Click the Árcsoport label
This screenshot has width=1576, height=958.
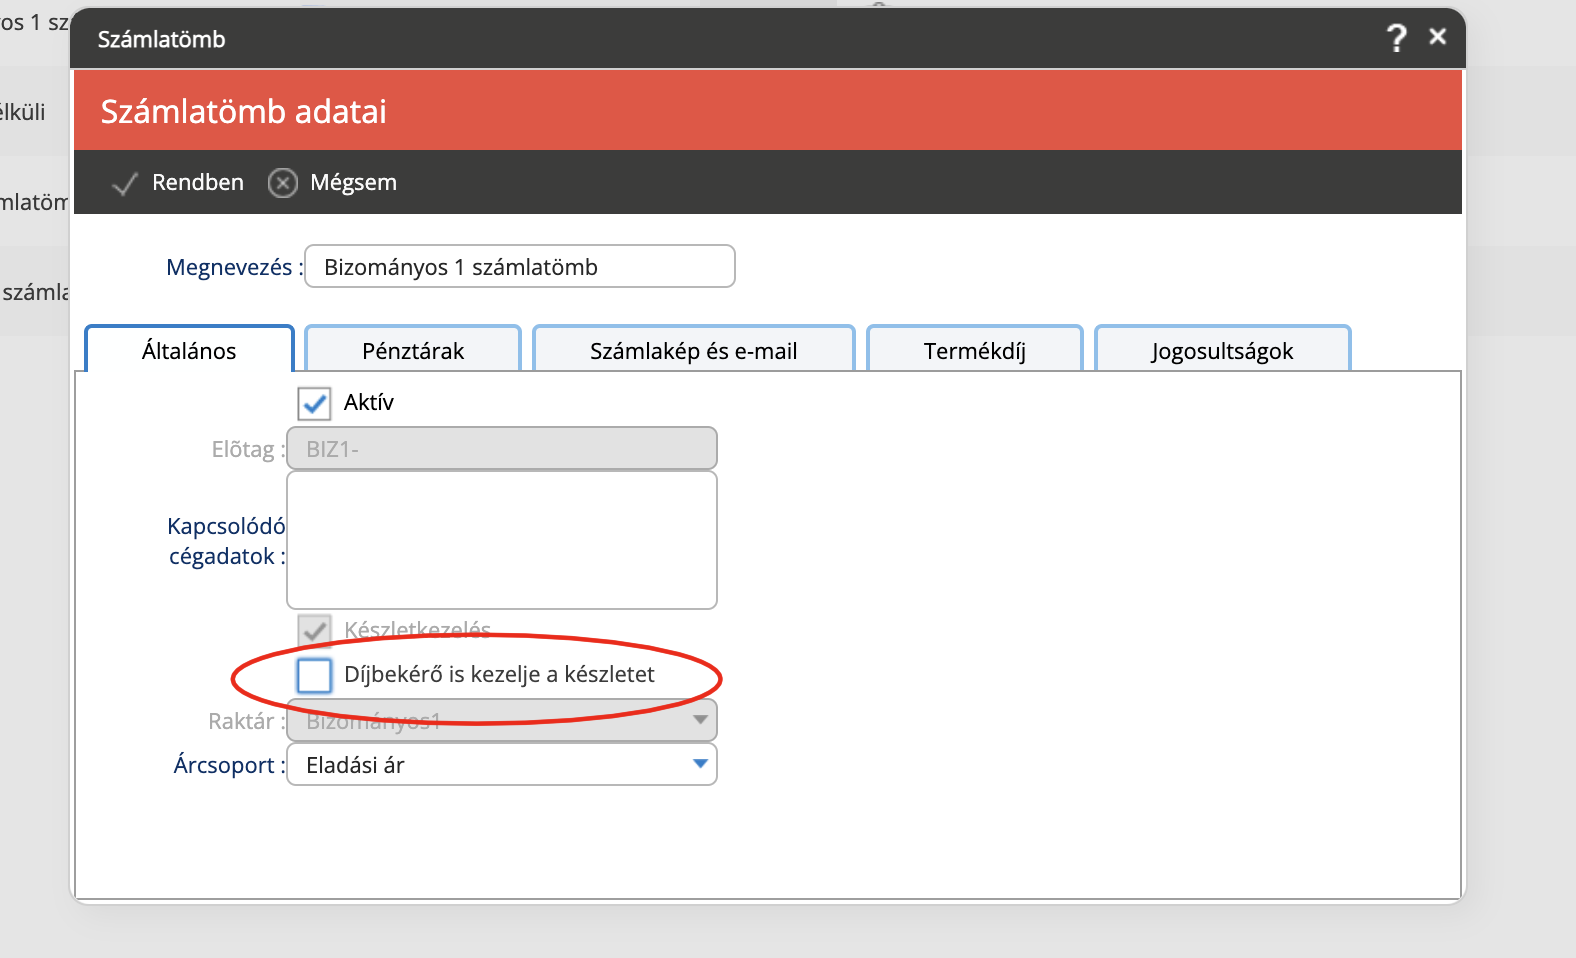click(x=229, y=765)
